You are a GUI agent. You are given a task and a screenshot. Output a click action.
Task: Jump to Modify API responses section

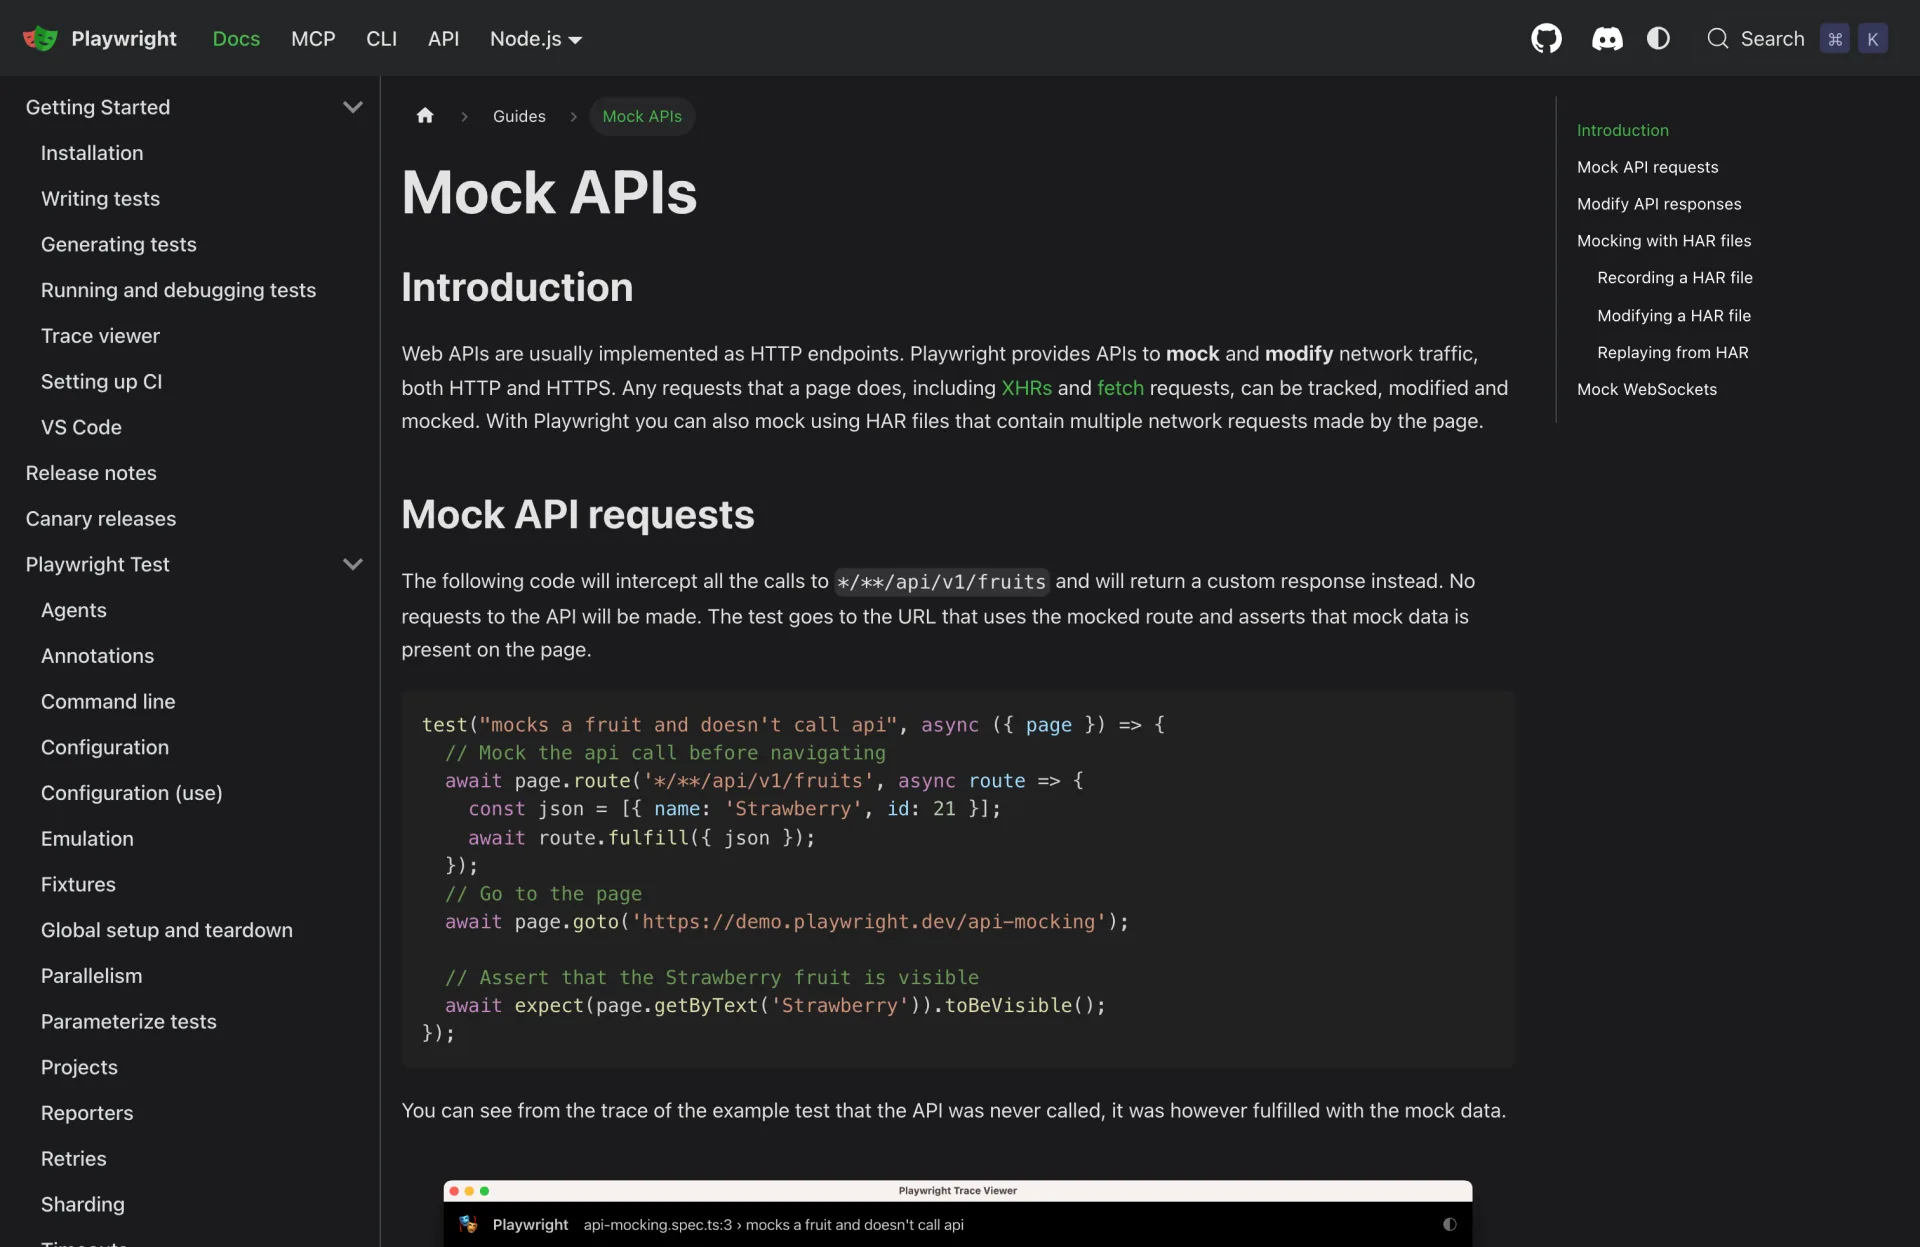click(x=1659, y=204)
